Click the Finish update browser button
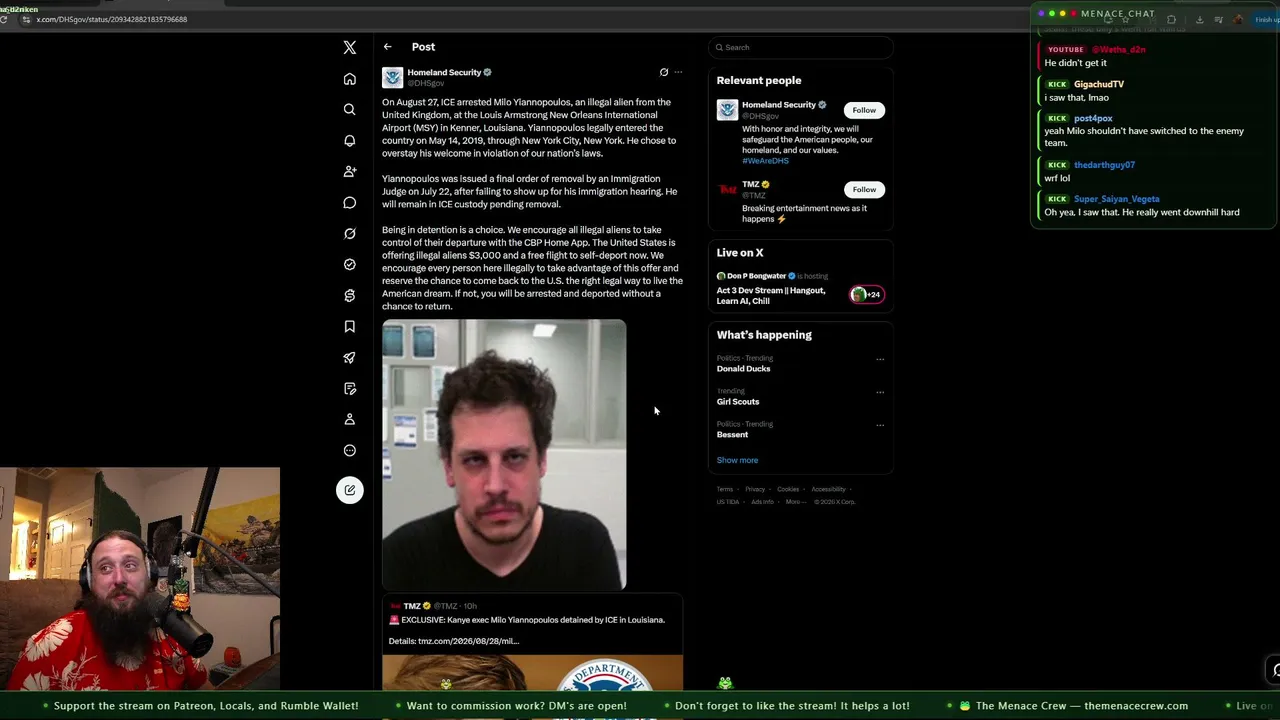 [x=1266, y=19]
